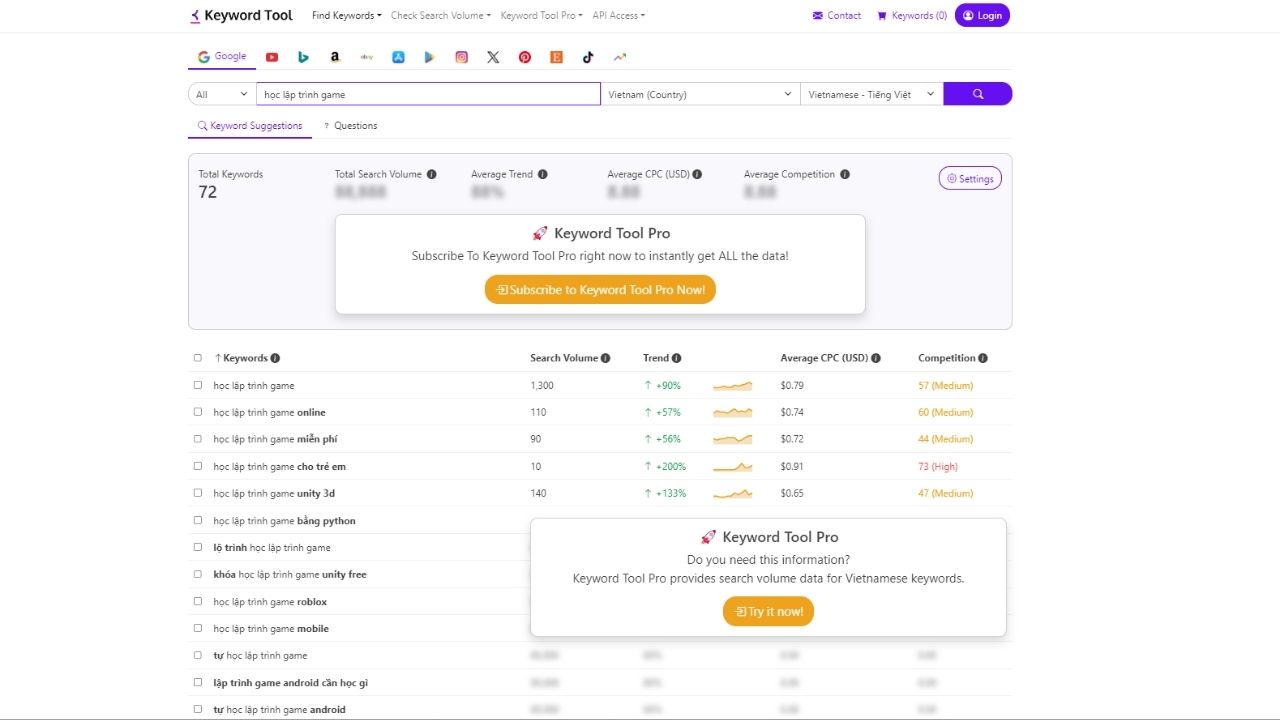Check the 'học lập trình game online' row
This screenshot has width=1280, height=720.
198,412
